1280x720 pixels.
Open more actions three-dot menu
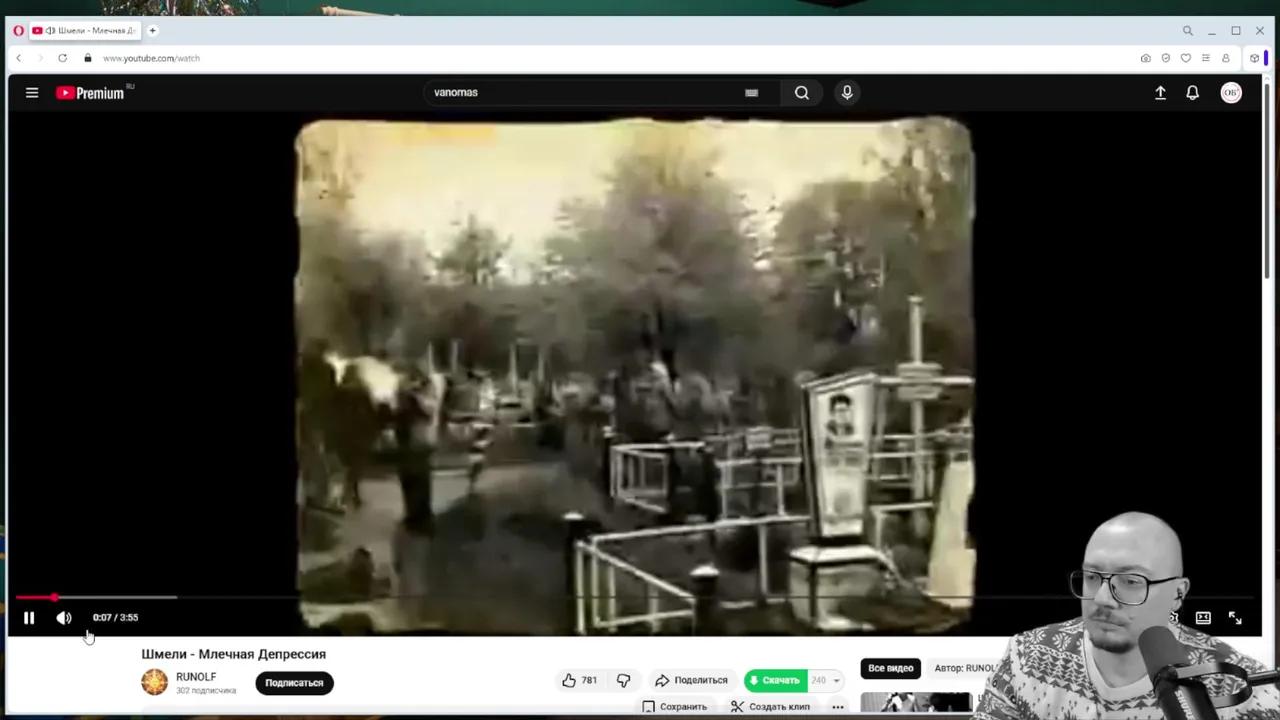coord(838,707)
